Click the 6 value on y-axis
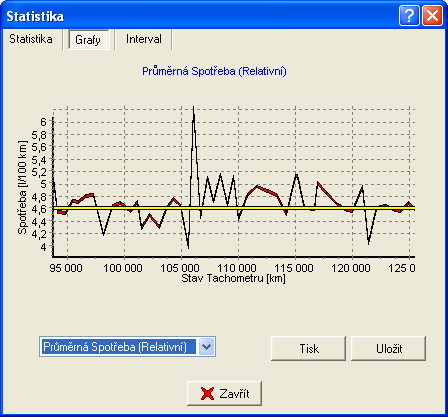 (44, 122)
